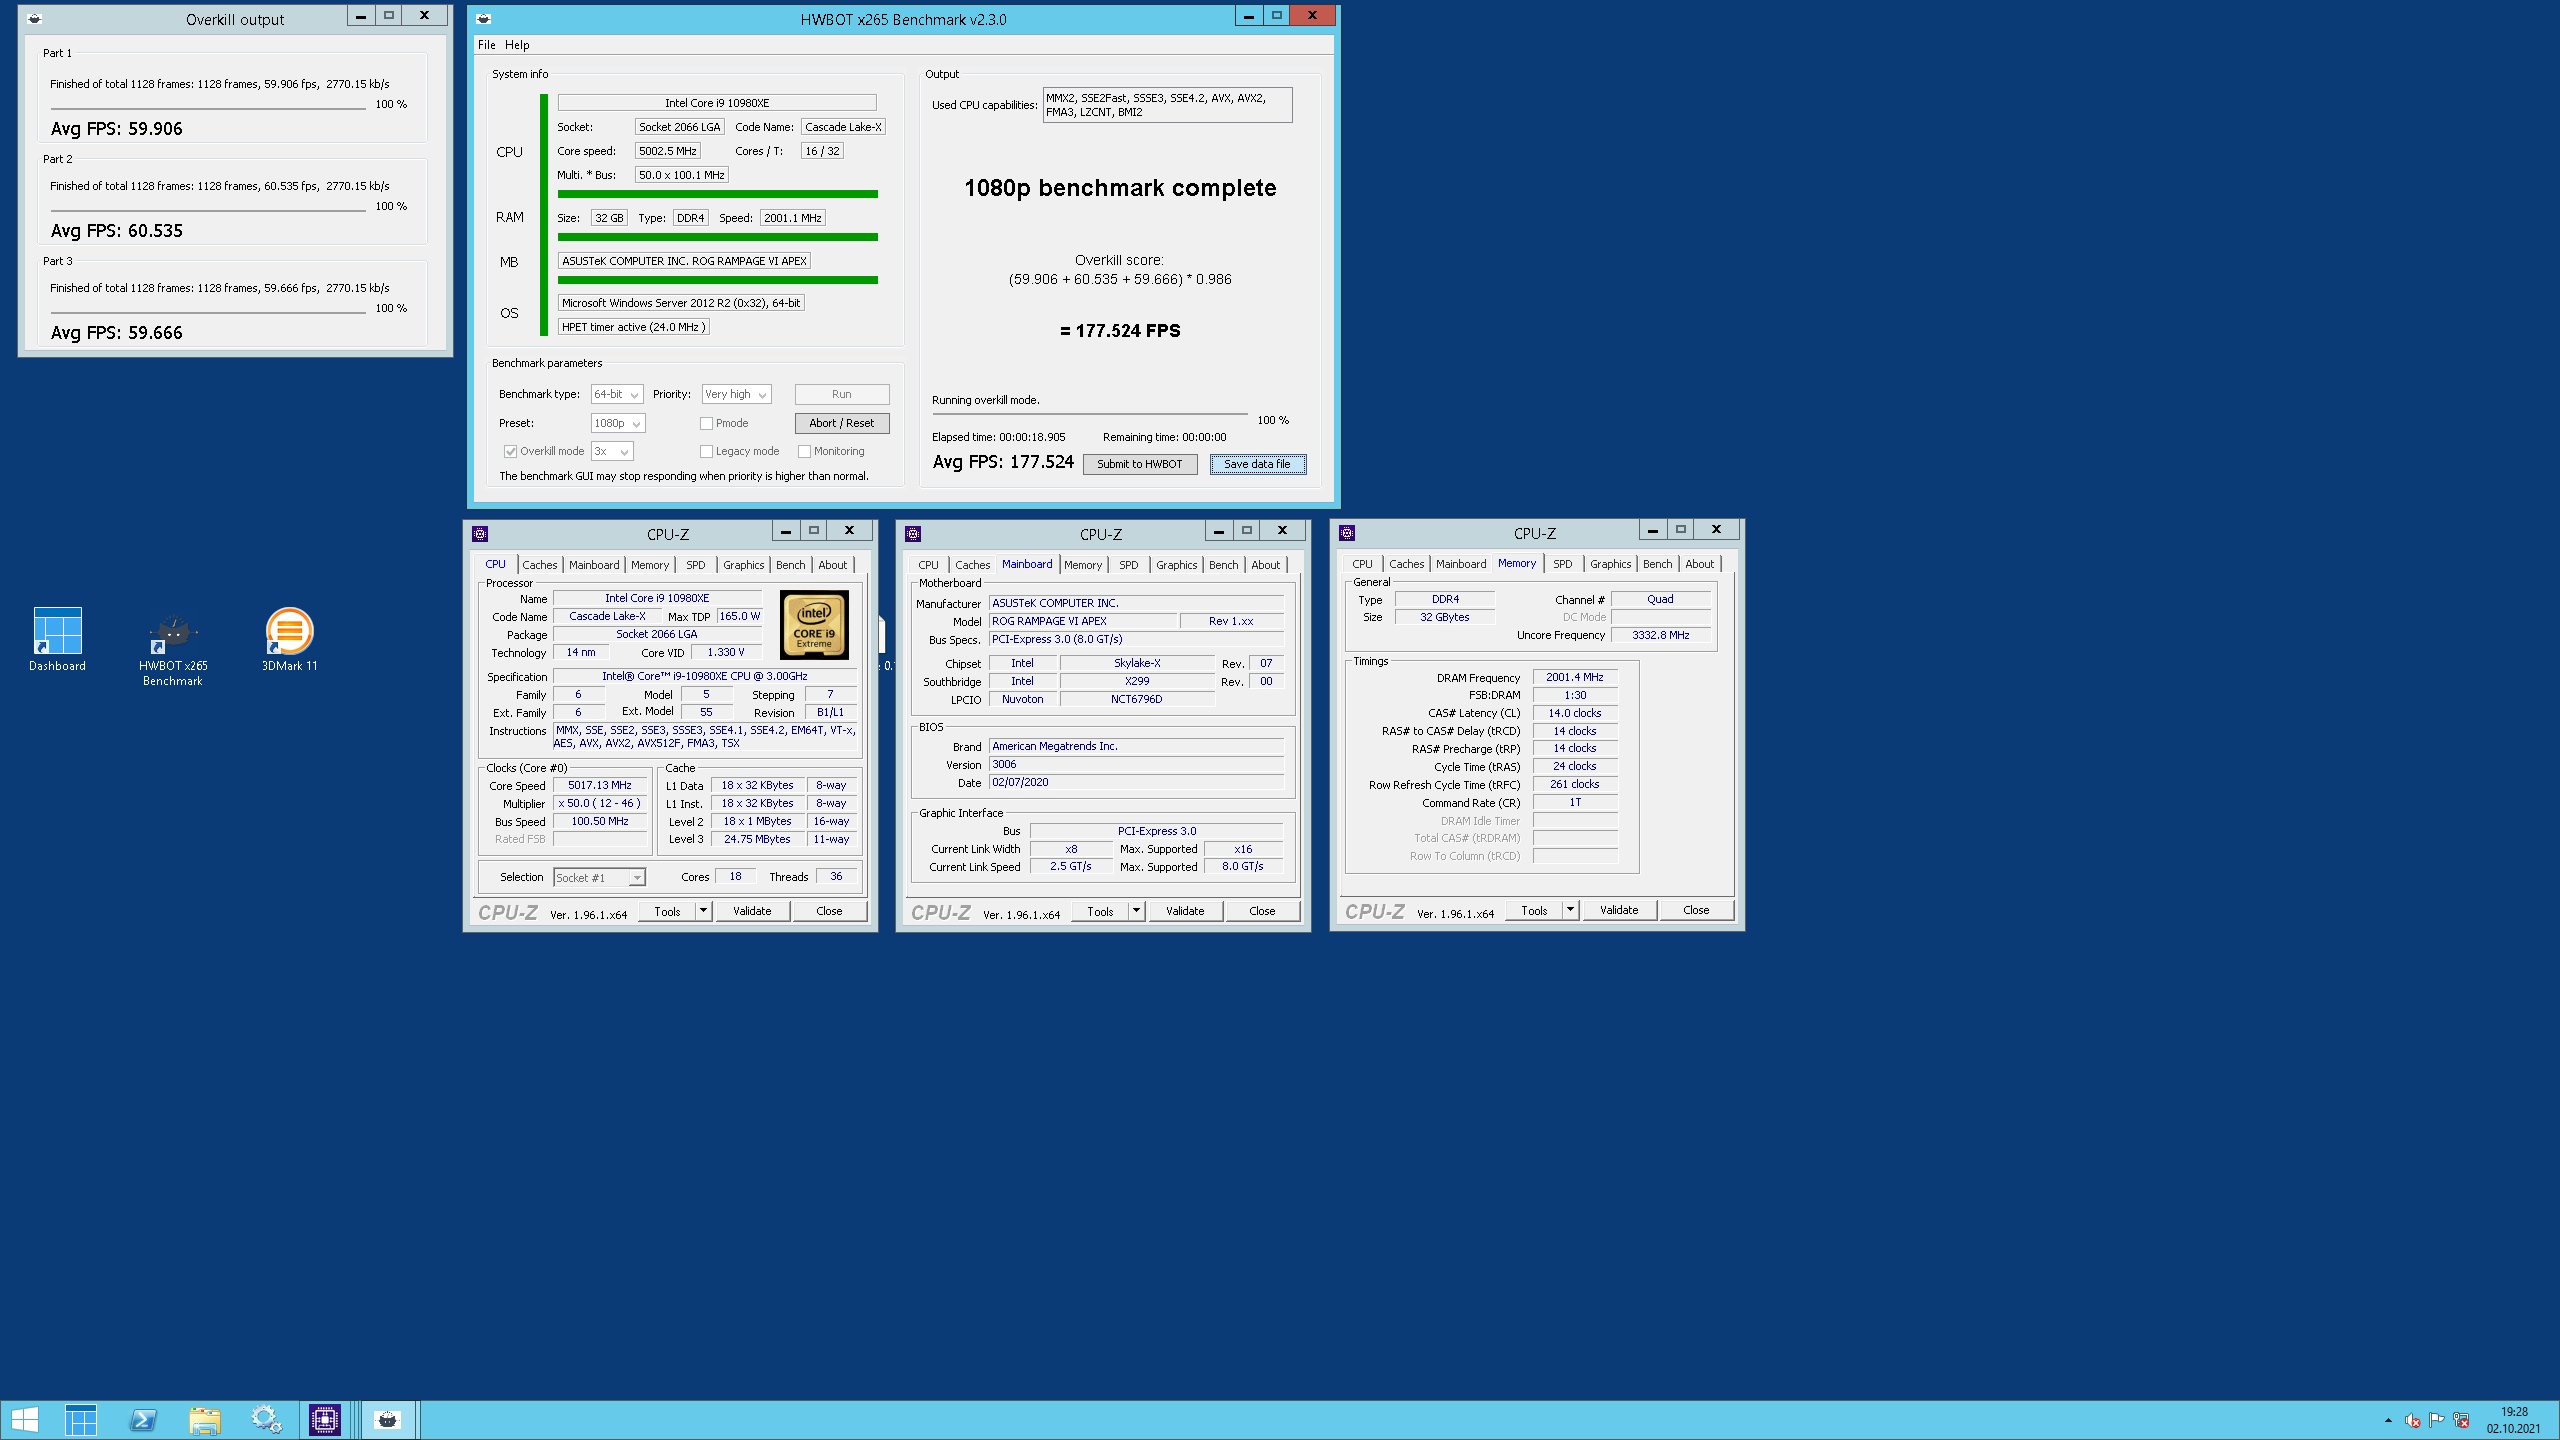Click the Abort / Reset button

pyautogui.click(x=842, y=423)
